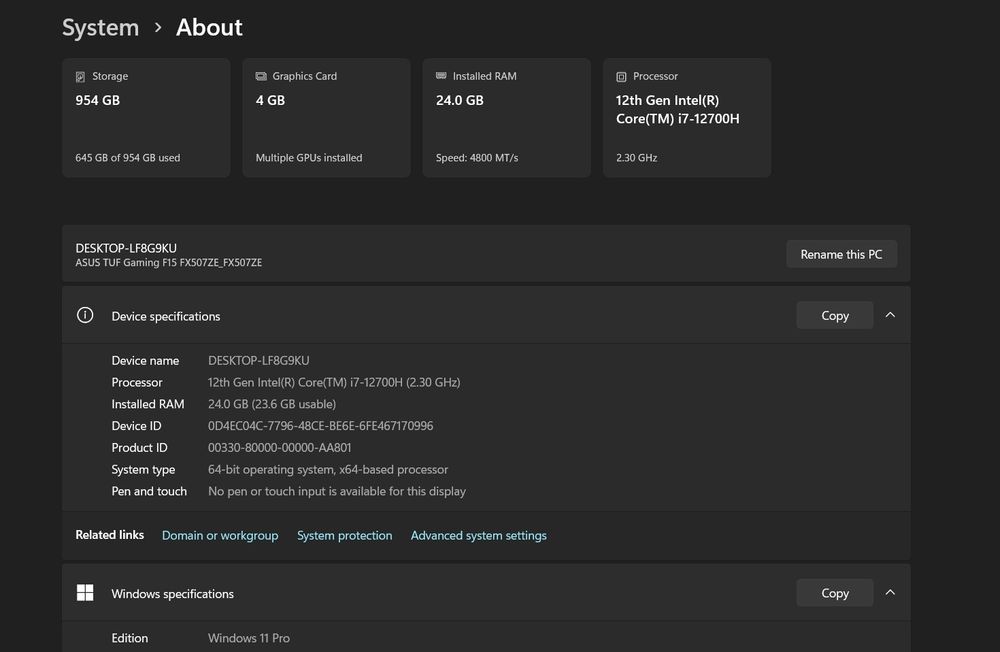Collapse the Device specifications section

pos(890,315)
